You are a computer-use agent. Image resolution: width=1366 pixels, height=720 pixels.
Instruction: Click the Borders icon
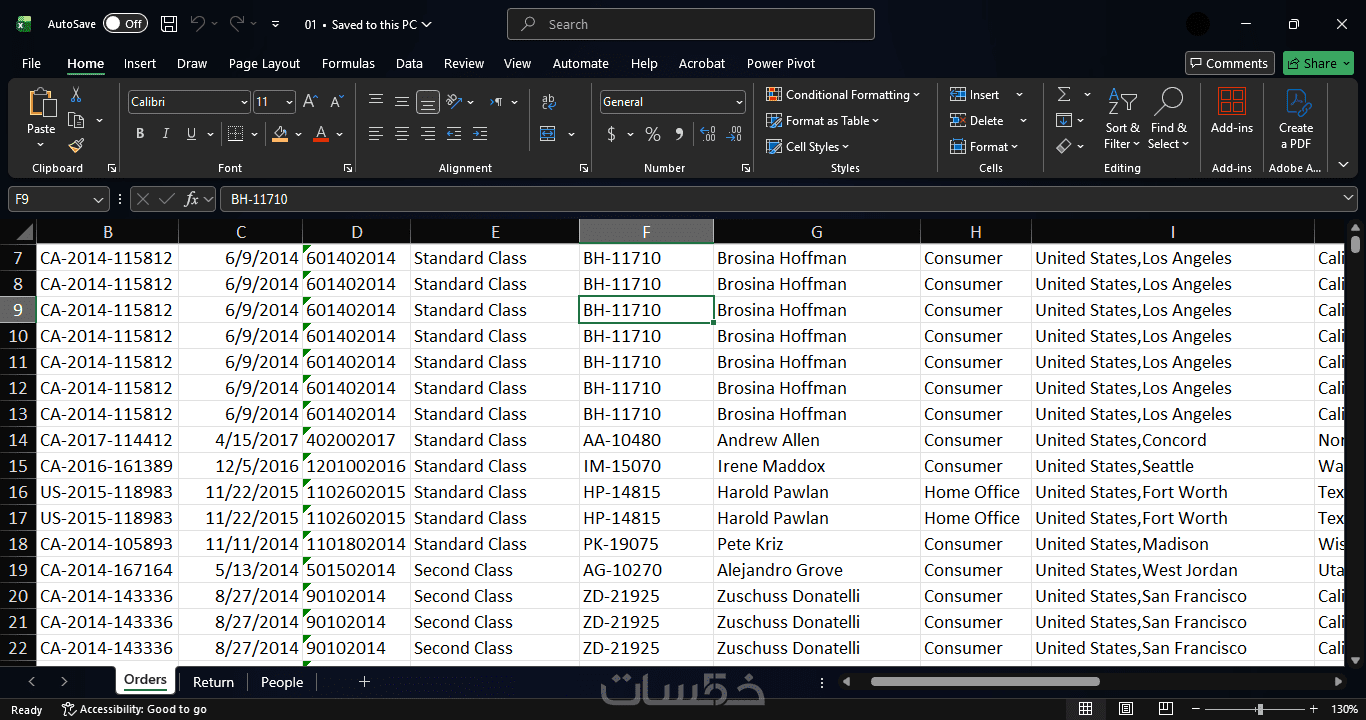(235, 134)
